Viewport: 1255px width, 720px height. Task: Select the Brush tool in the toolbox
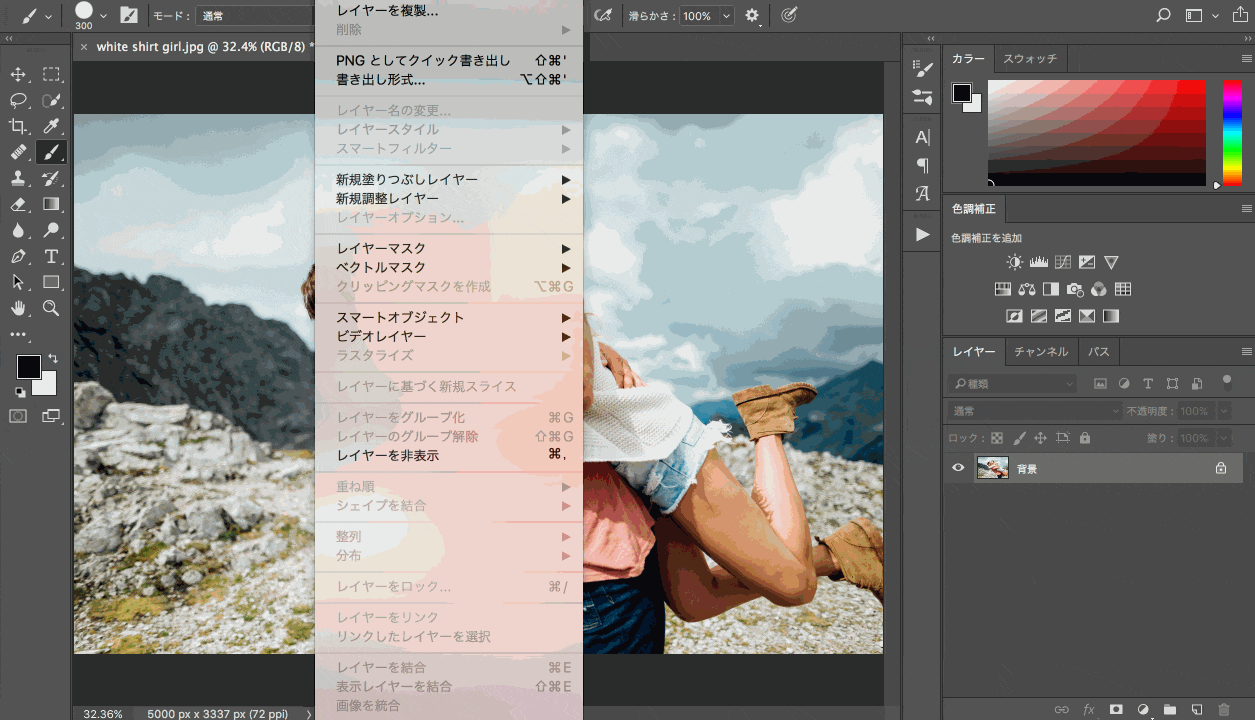[x=51, y=152]
